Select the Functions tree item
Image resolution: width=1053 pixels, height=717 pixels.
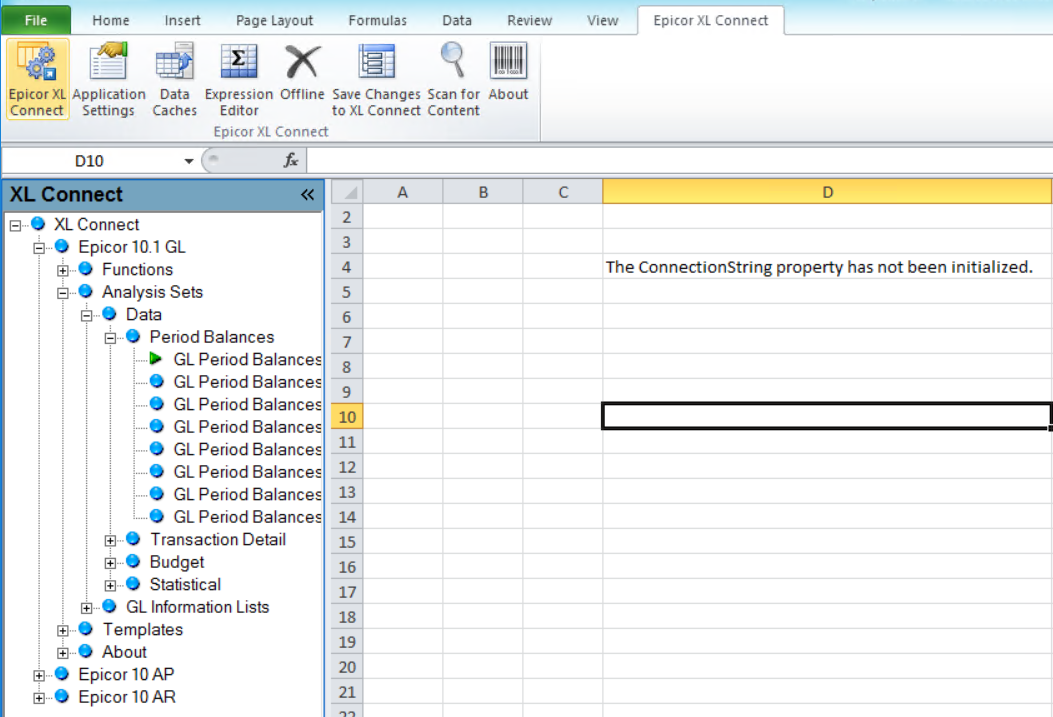137,269
